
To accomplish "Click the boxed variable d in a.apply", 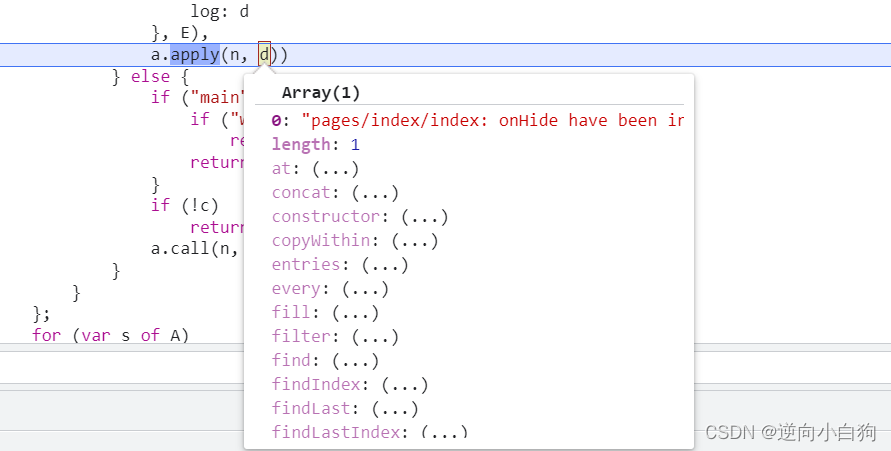I will tap(264, 55).
